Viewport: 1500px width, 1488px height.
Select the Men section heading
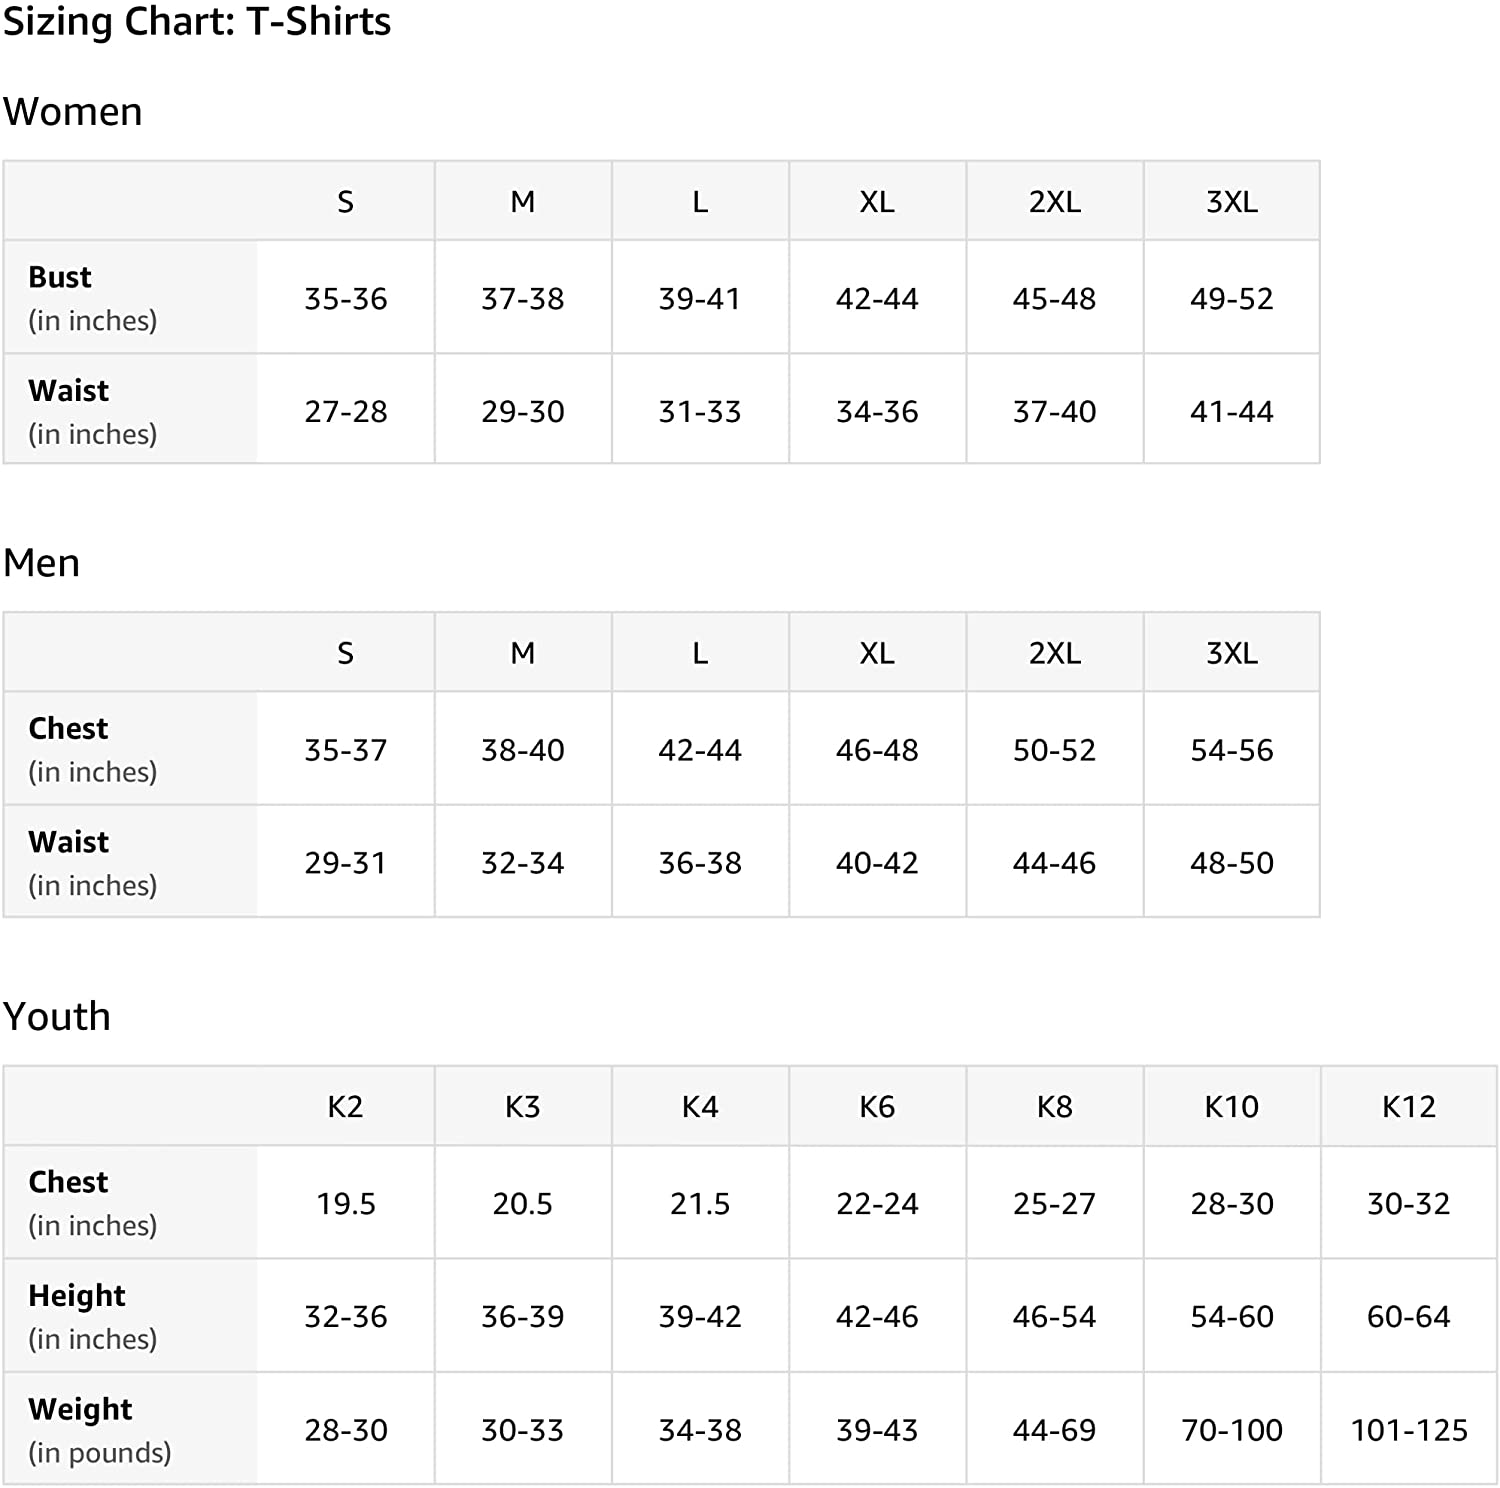(x=42, y=563)
